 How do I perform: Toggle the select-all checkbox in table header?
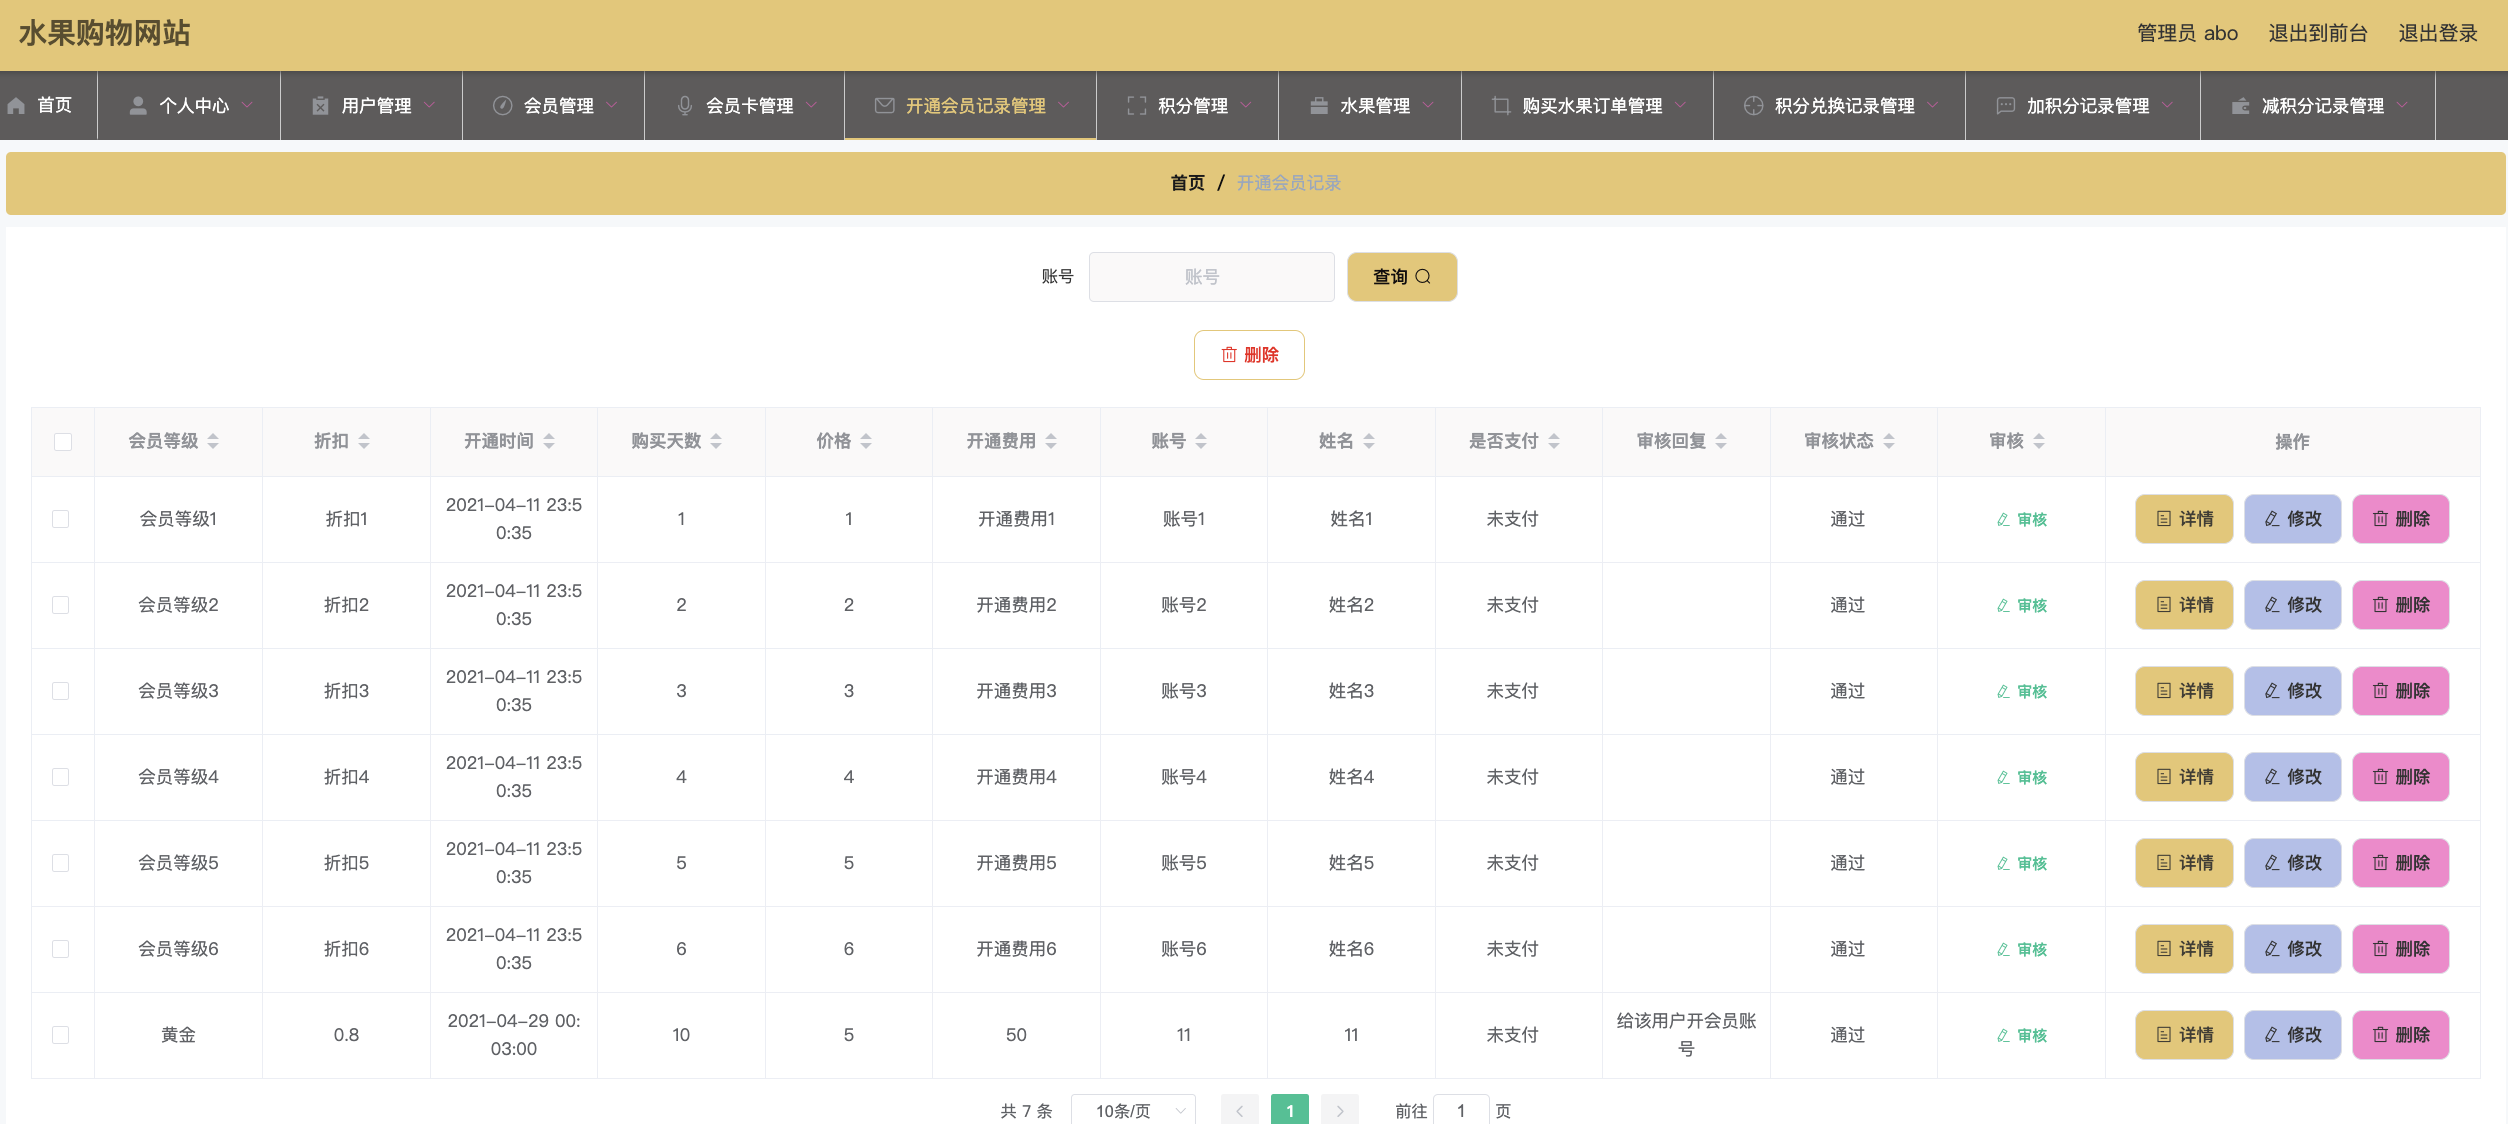click(63, 442)
